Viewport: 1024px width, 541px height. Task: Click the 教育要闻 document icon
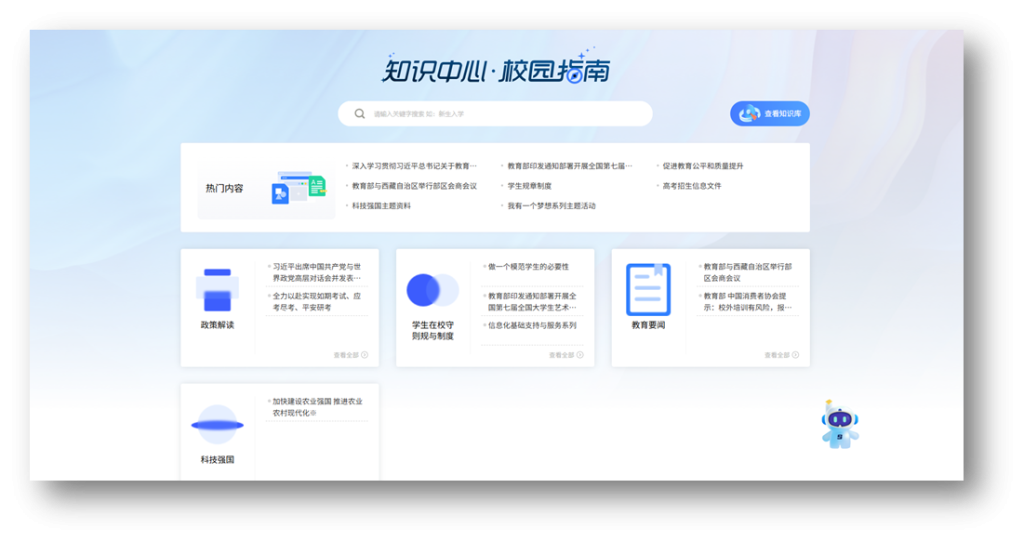point(648,289)
